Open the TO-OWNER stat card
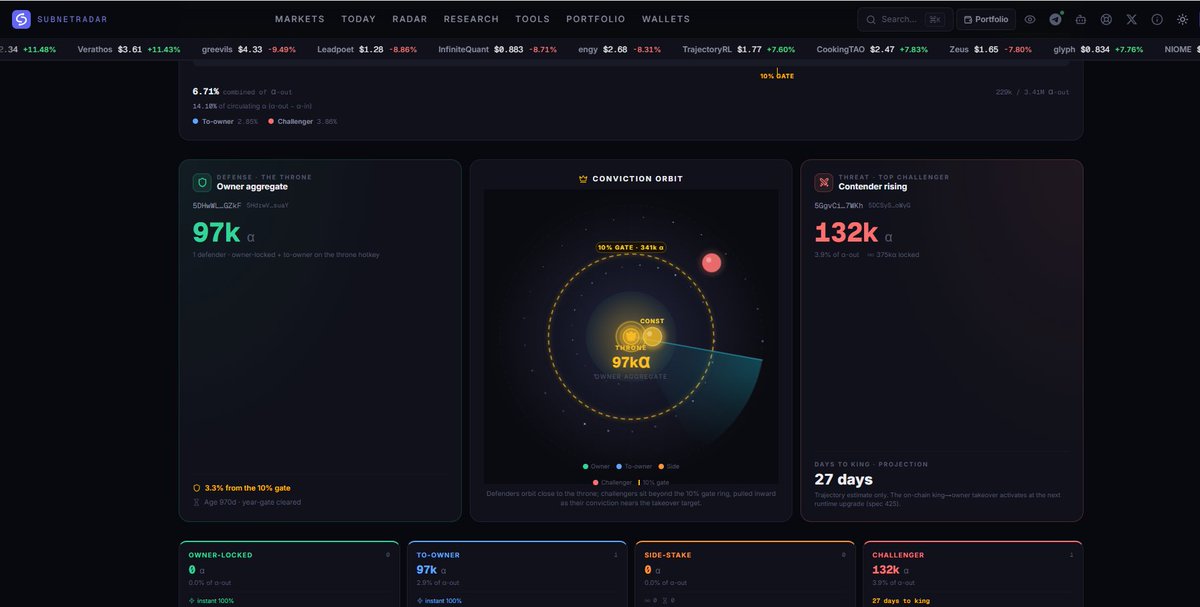The width and height of the screenshot is (1200, 607). [x=518, y=574]
